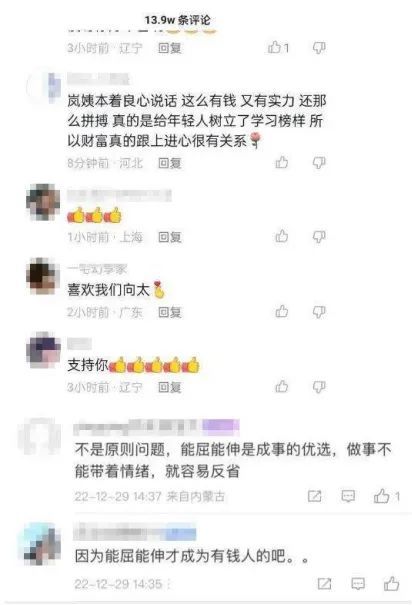Like the 河北 comment about 岚姨
The image size is (412, 605).
tap(282, 162)
